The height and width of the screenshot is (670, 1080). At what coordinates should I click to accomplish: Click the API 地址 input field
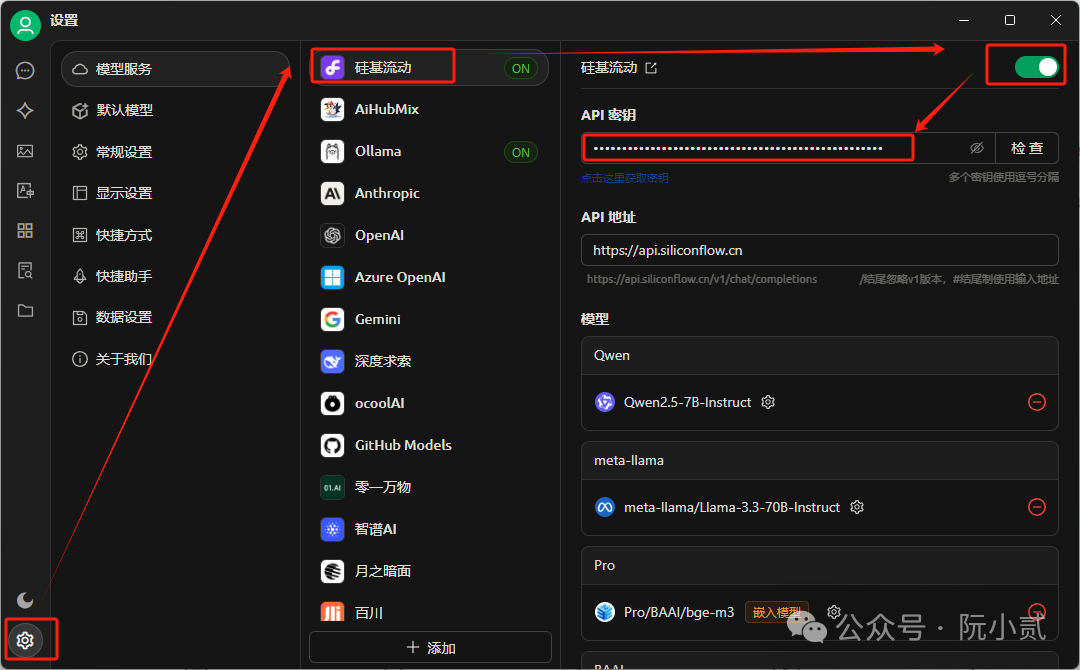tap(820, 250)
